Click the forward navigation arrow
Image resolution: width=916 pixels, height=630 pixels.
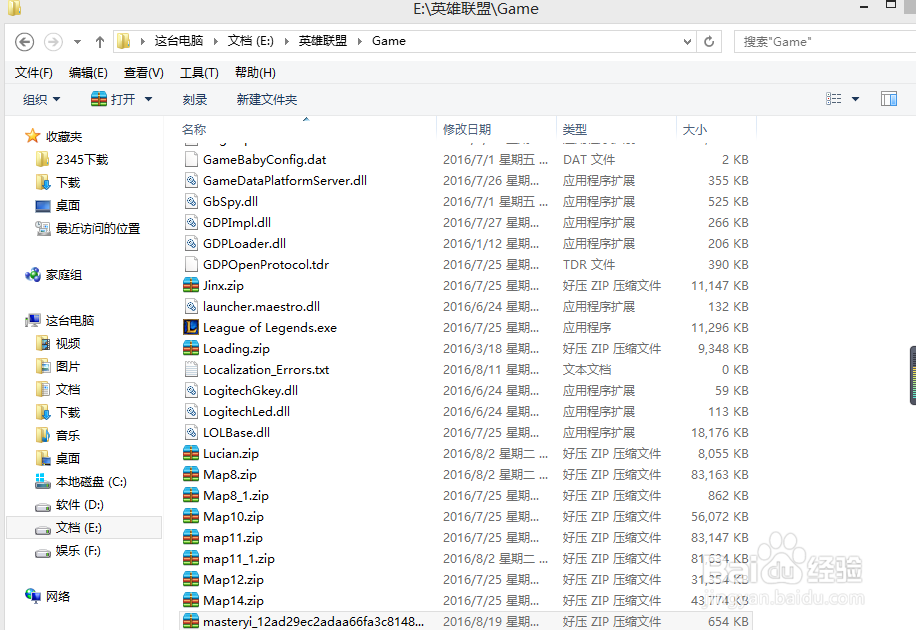pos(52,41)
